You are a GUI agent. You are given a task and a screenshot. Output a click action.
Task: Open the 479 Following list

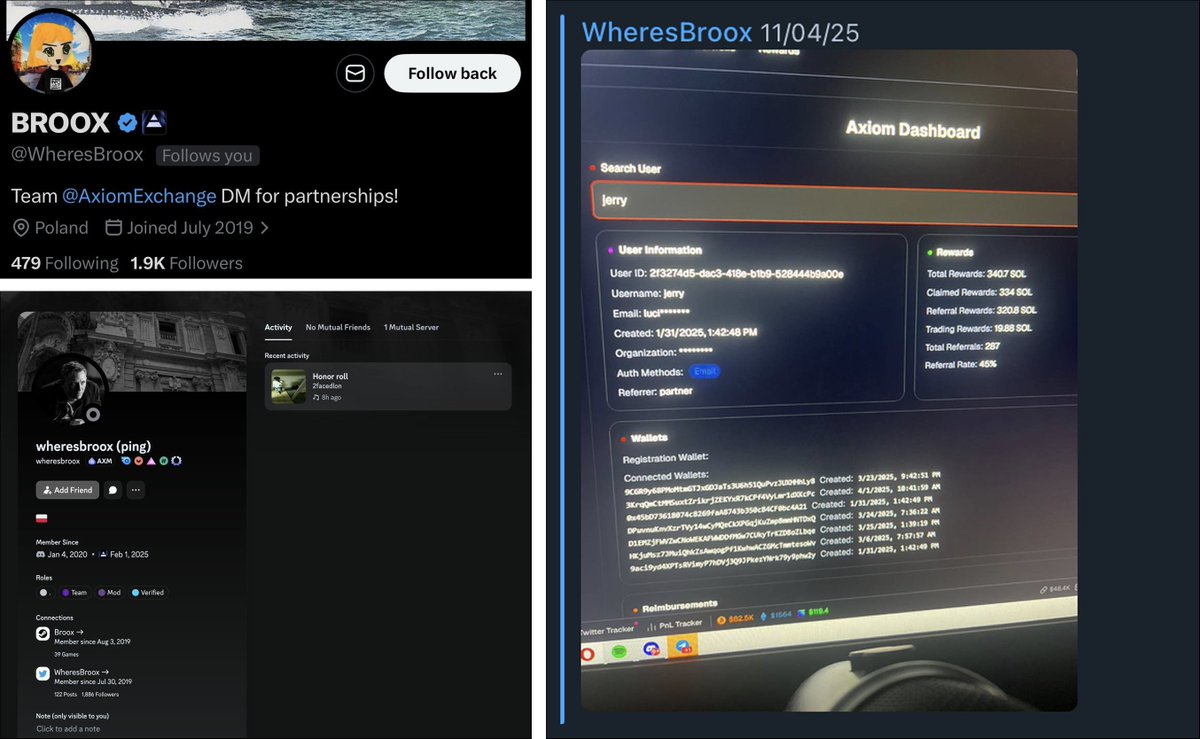pos(64,263)
